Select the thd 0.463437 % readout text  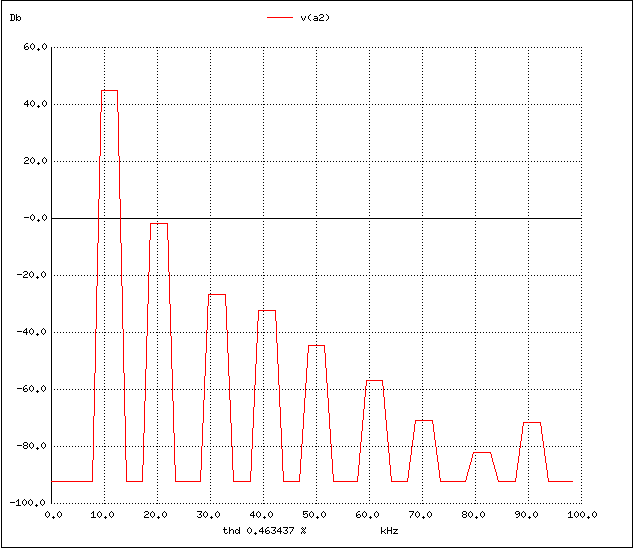coord(265,531)
